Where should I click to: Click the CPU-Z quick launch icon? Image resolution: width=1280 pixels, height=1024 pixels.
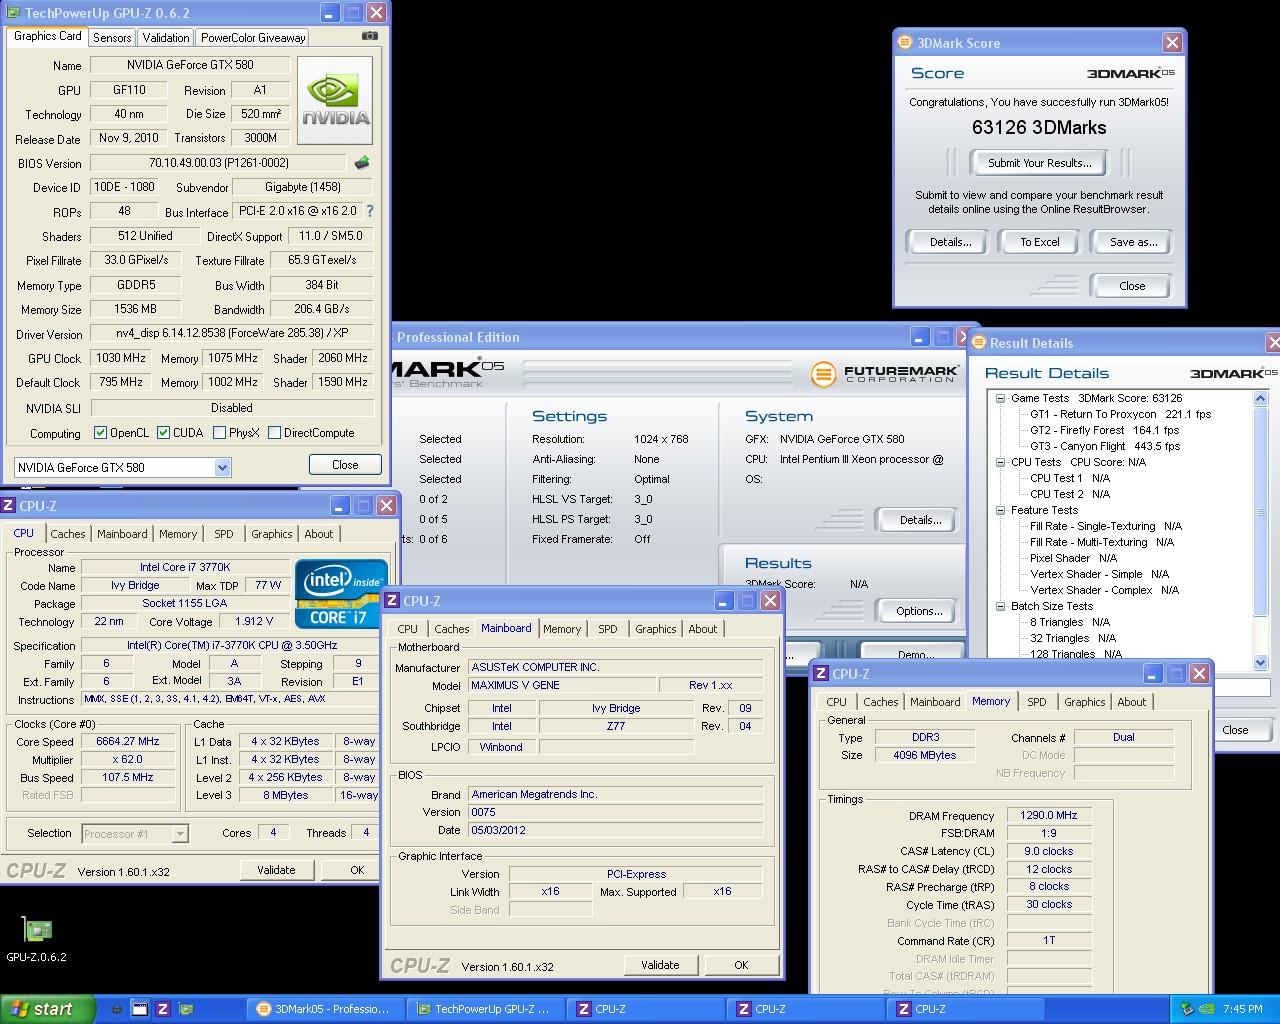point(162,1009)
